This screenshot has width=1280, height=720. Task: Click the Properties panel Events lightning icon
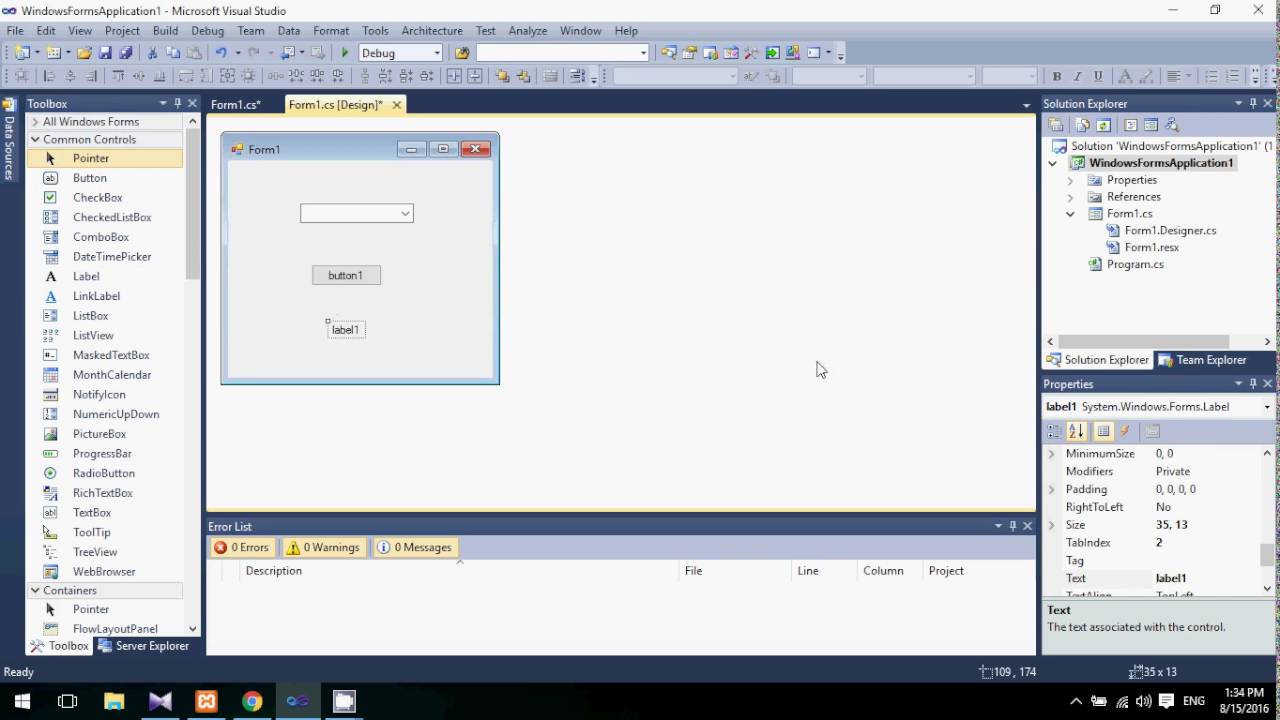pos(1124,431)
